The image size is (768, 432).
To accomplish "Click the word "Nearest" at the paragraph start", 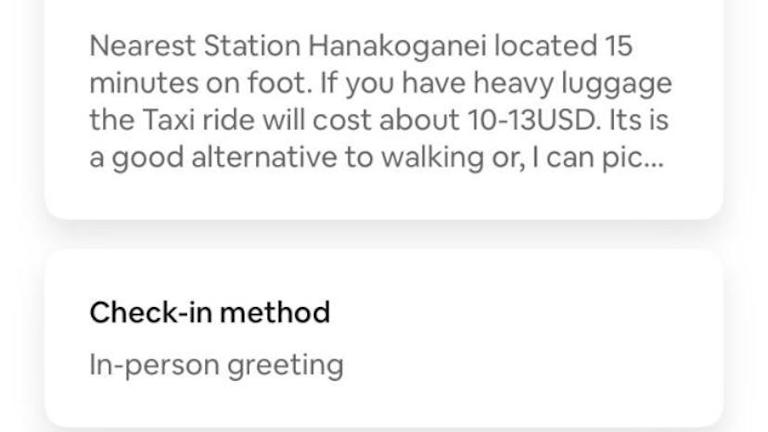I will pos(141,46).
